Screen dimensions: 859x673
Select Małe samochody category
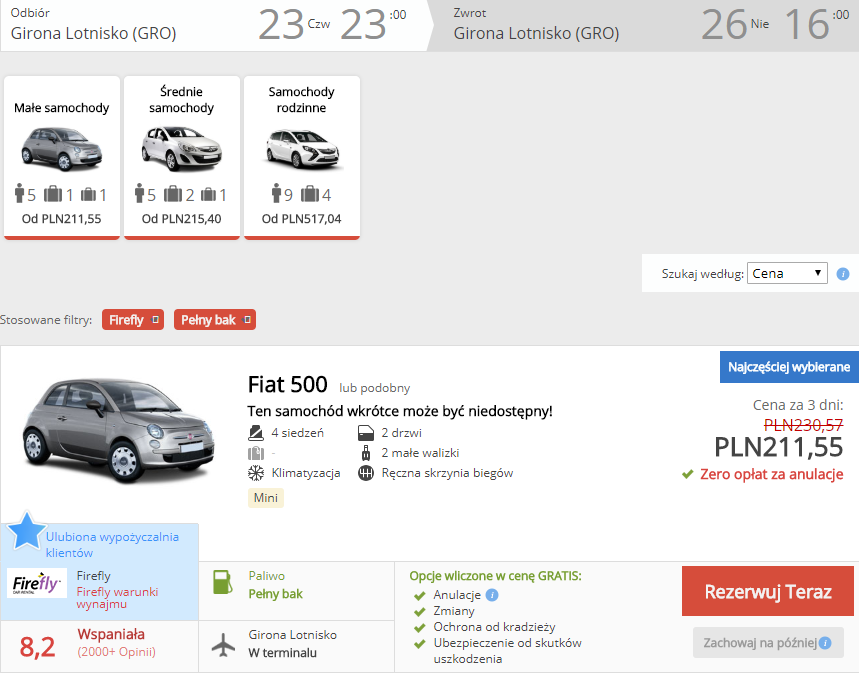[62, 158]
